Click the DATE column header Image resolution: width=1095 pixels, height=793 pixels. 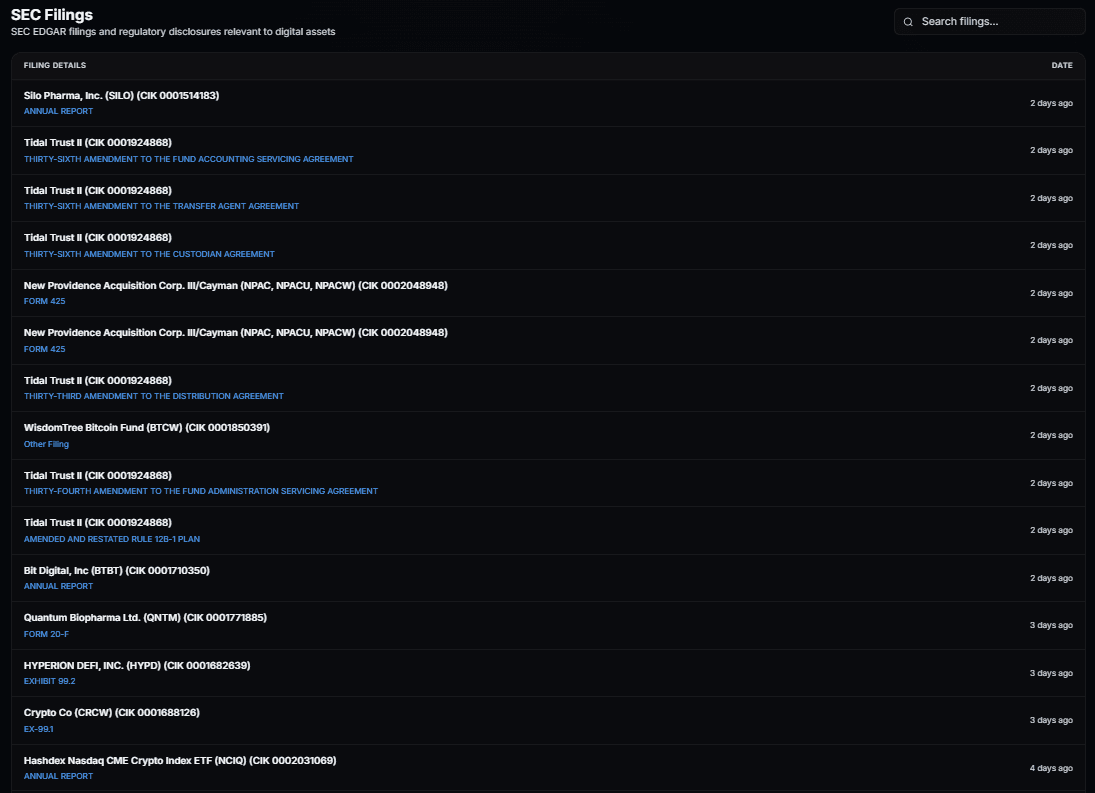1061,65
